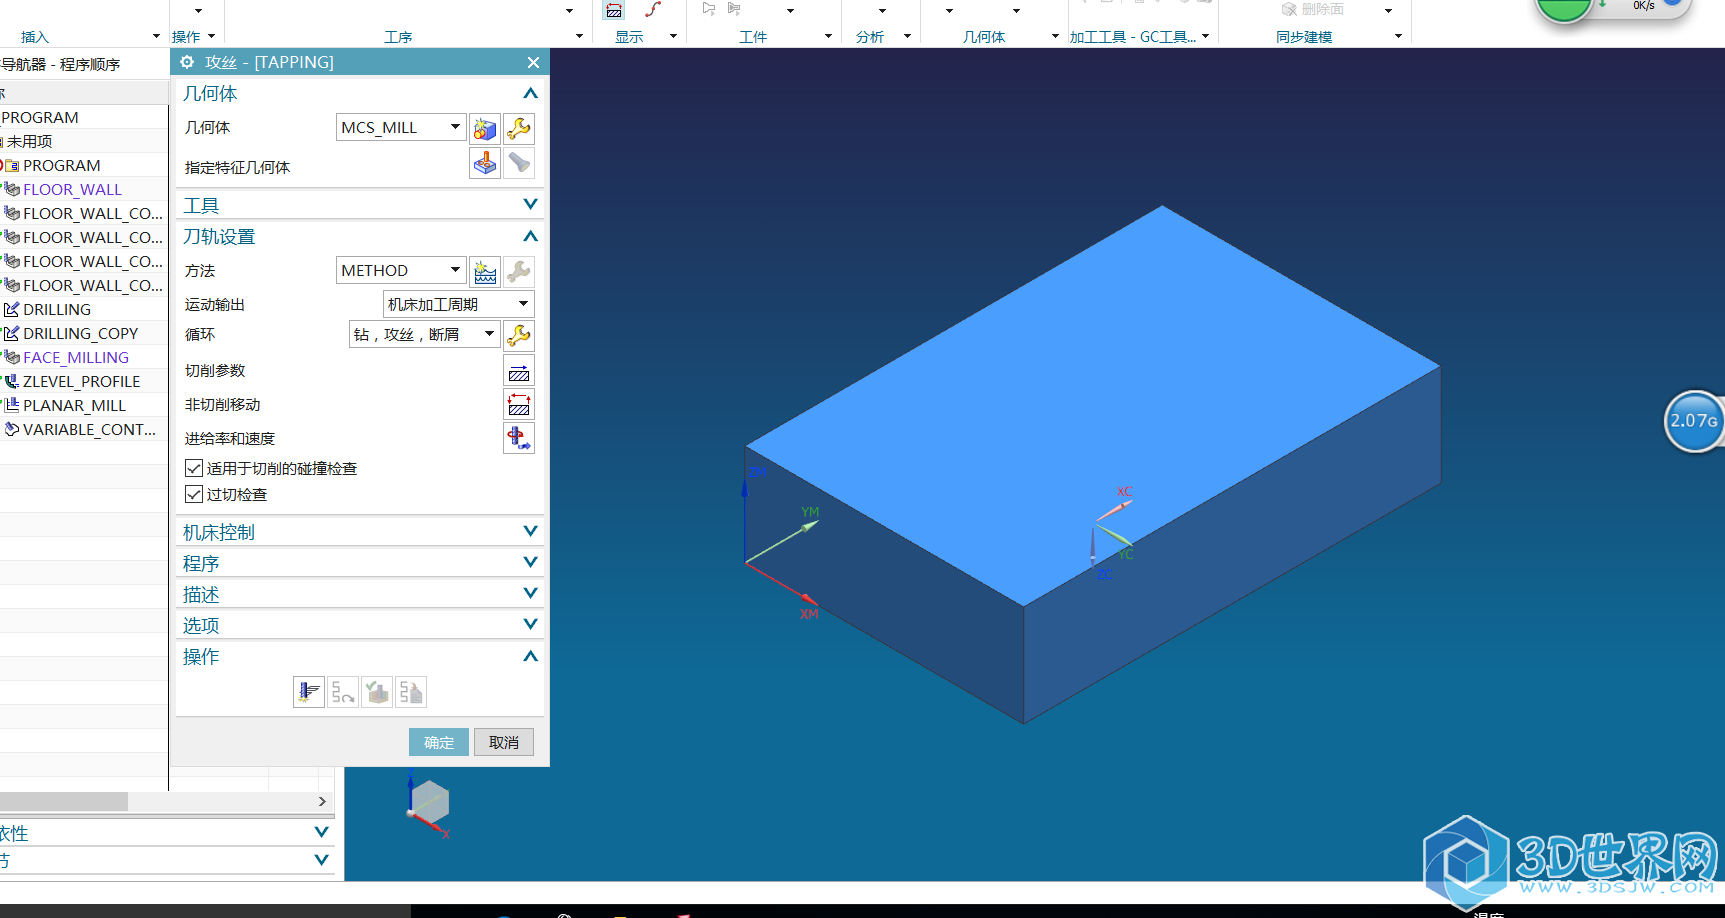
Task: Open the 几何体 ribbon group dropdown arrow
Action: [1055, 37]
